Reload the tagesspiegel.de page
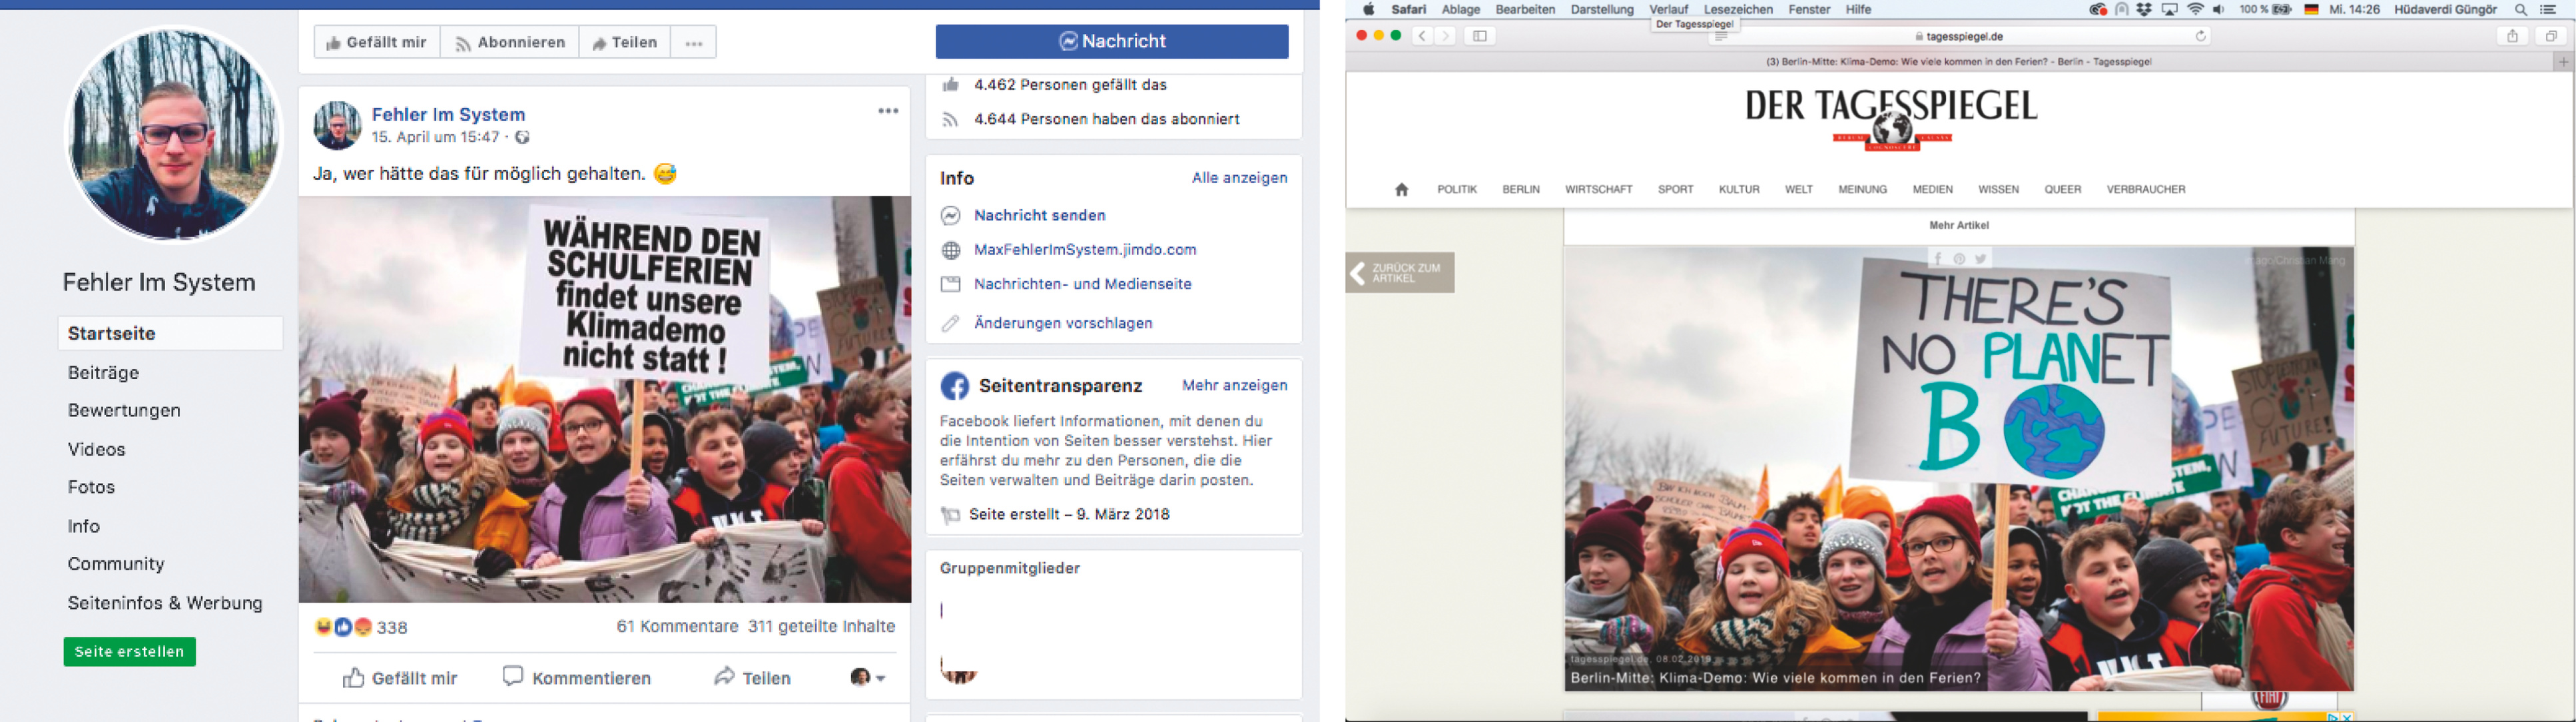The image size is (2576, 722). click(2200, 36)
